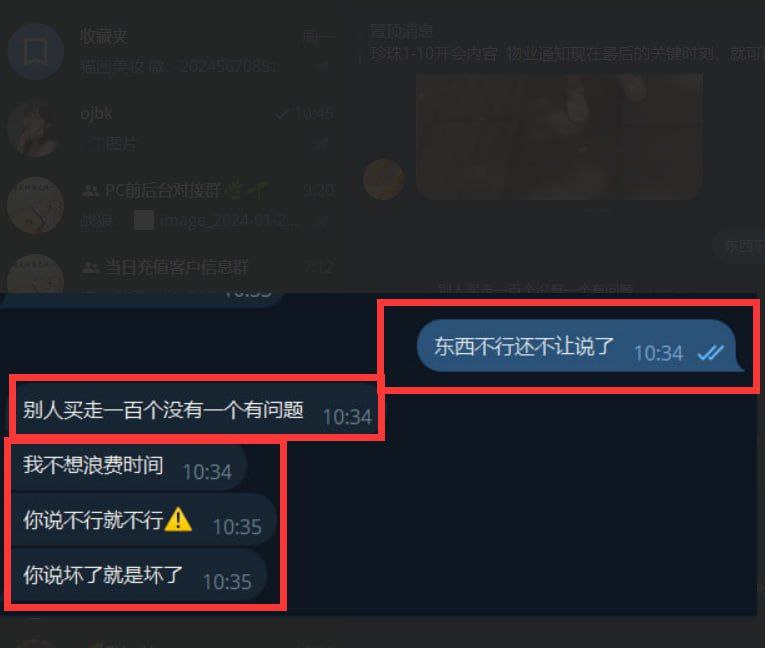Select the message 我不想浪费时间
This screenshot has height=648, width=765.
tap(129, 466)
